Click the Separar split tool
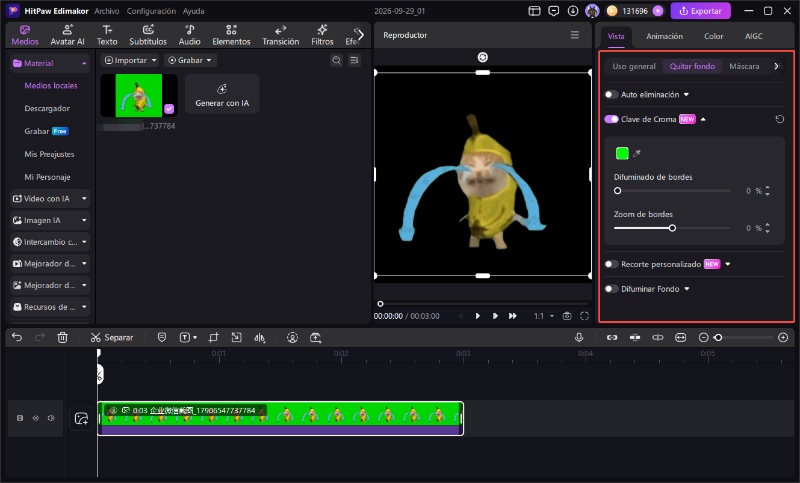This screenshot has height=483, width=800. (112, 337)
